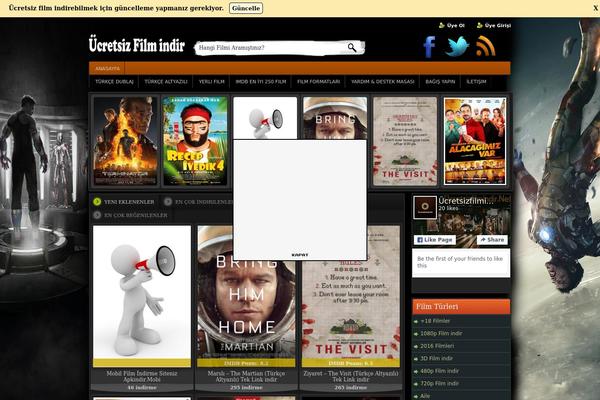Viewport: 600px width, 400px height.
Task: Open the orange RSS feed icon
Action: [x=486, y=46]
